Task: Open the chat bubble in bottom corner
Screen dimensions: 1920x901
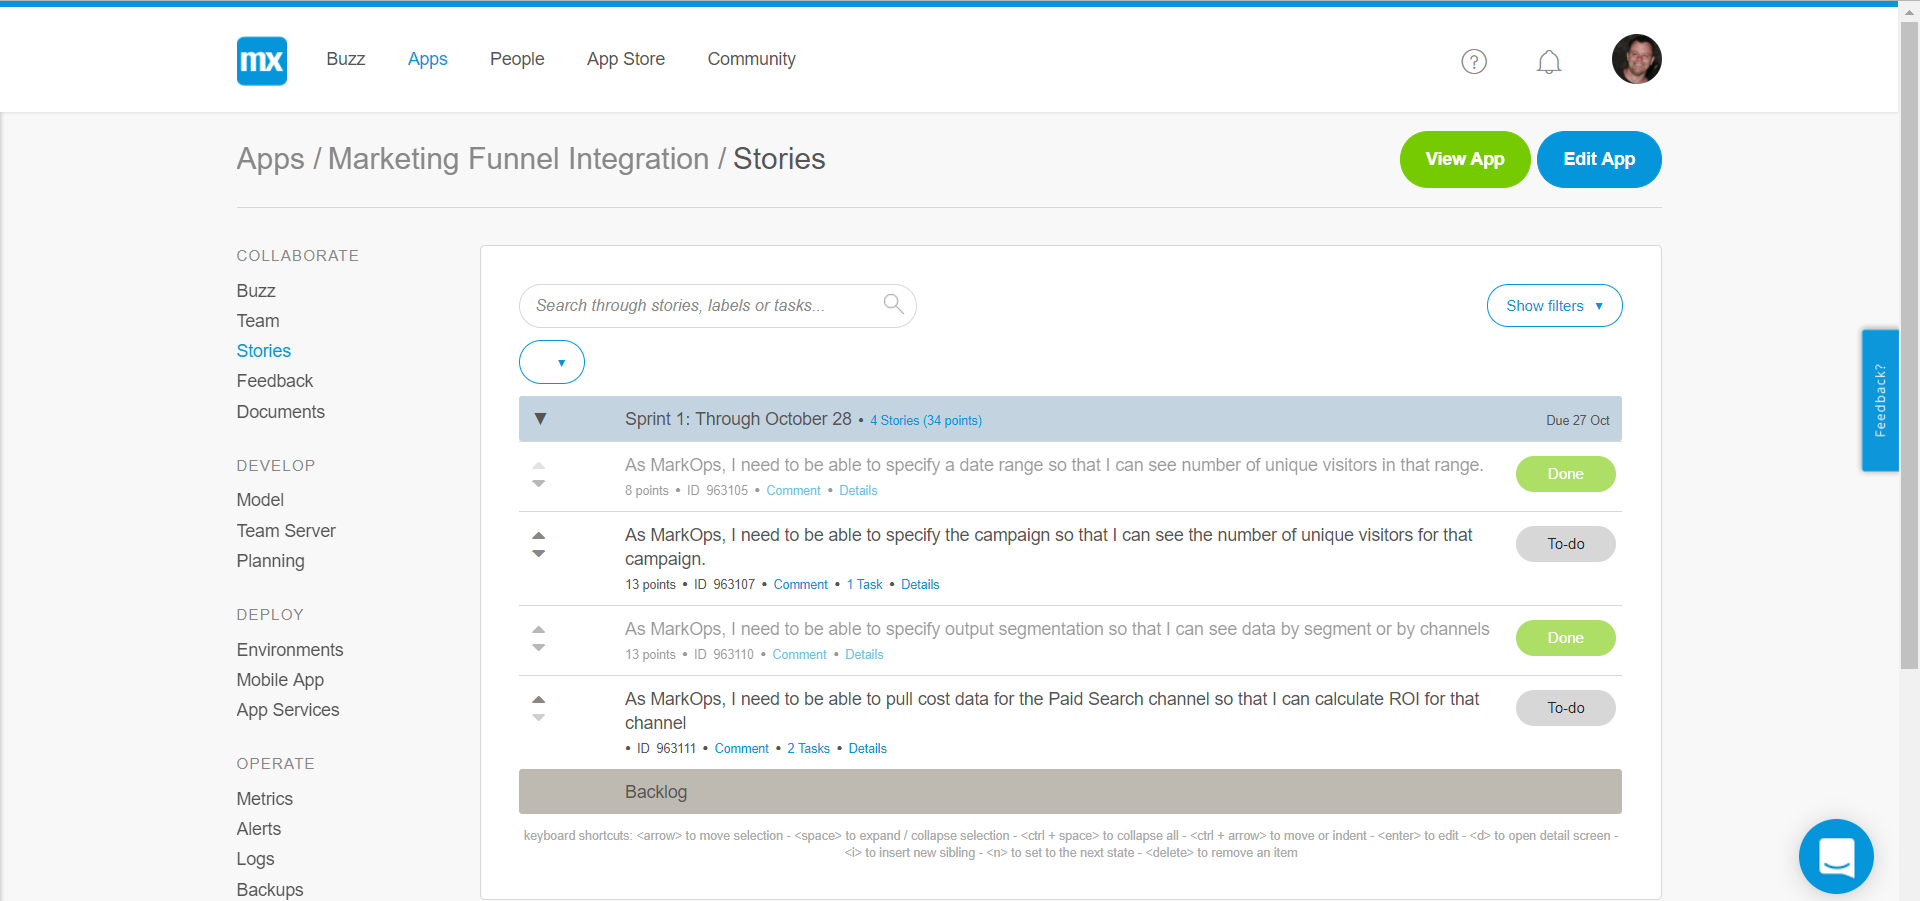Action: 1836,856
